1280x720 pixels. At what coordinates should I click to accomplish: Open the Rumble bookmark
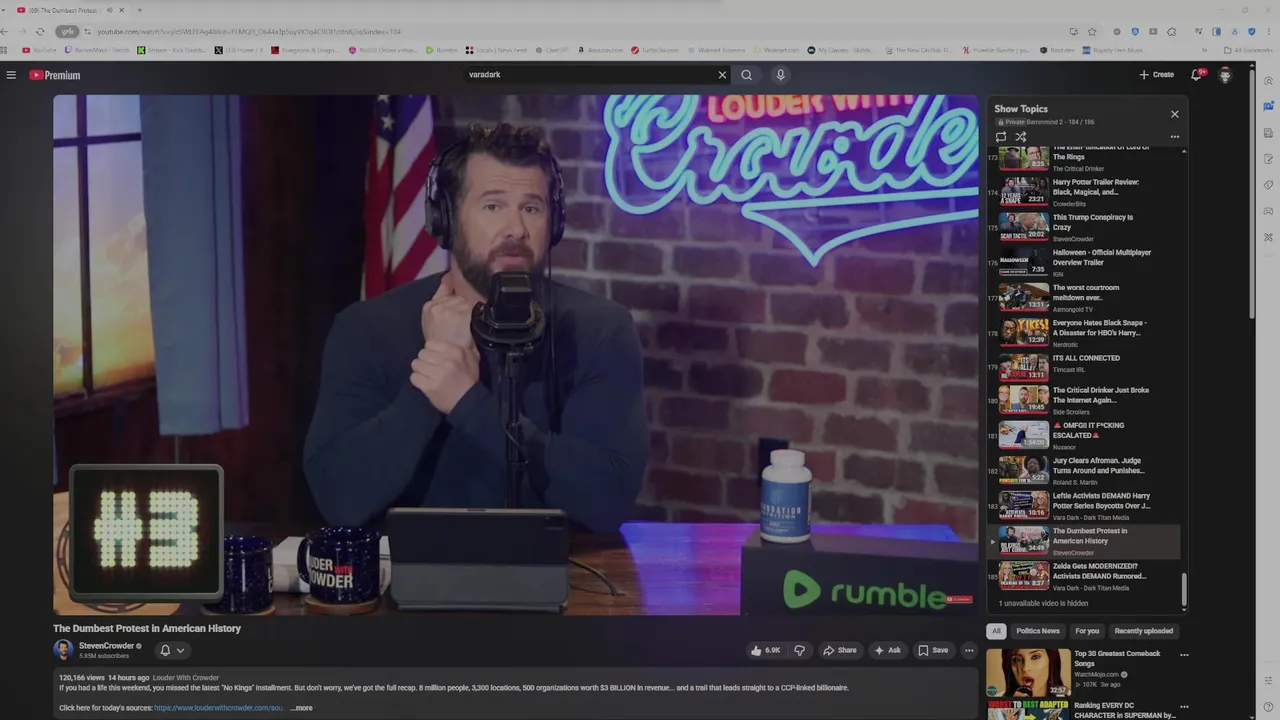(x=442, y=50)
